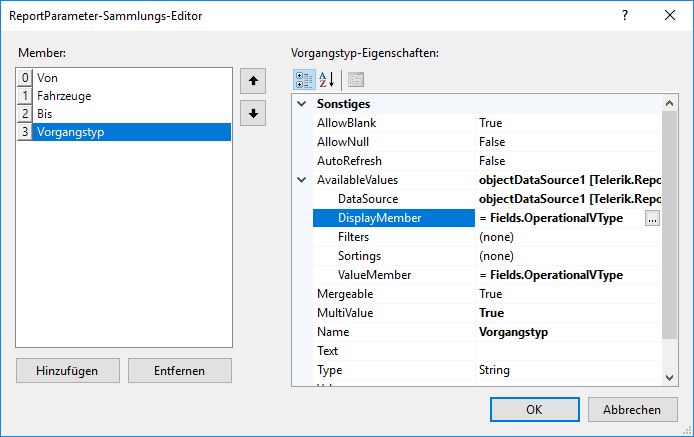Close the ReportParameter editor dialog
This screenshot has width=694, height=437.
coord(667,16)
